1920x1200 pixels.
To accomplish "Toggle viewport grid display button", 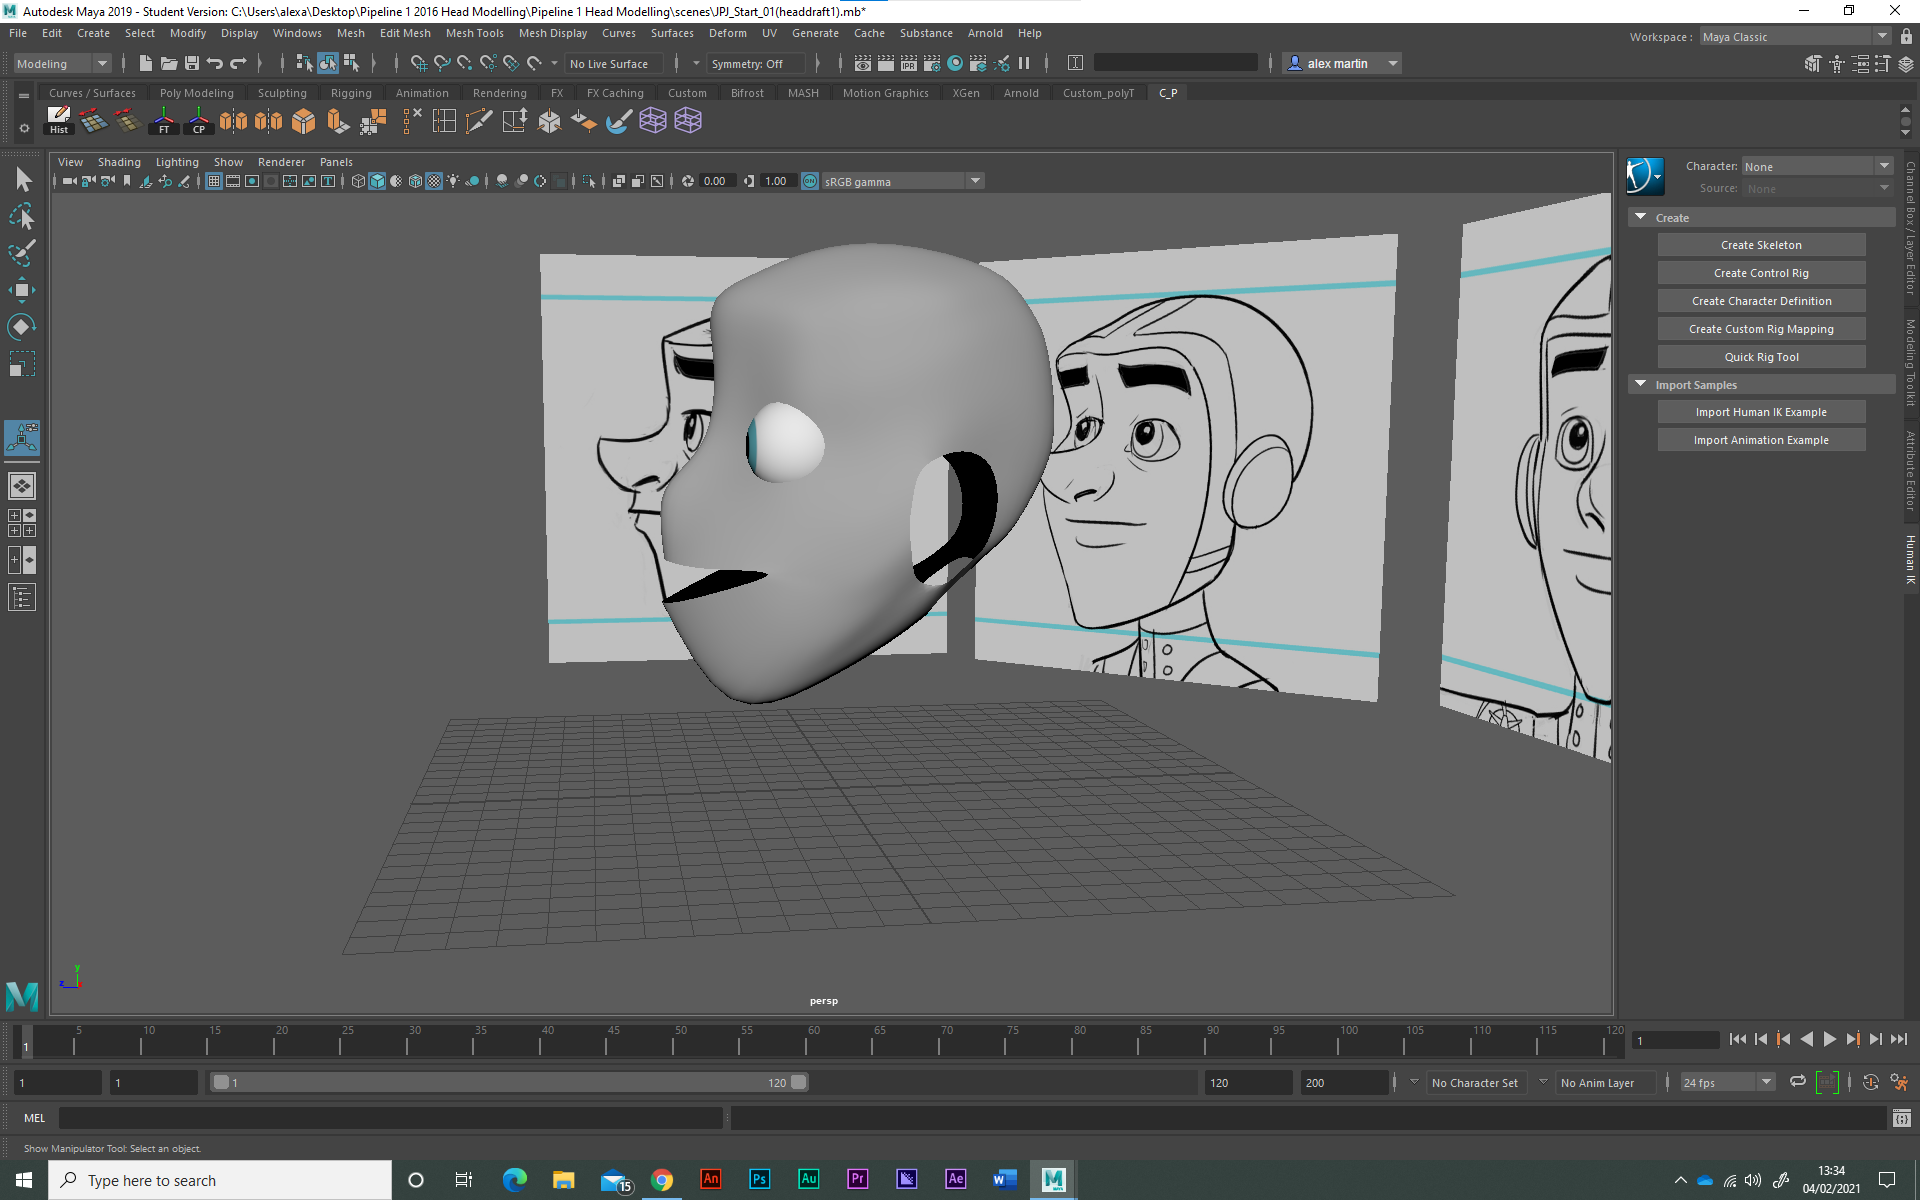I will [214, 181].
